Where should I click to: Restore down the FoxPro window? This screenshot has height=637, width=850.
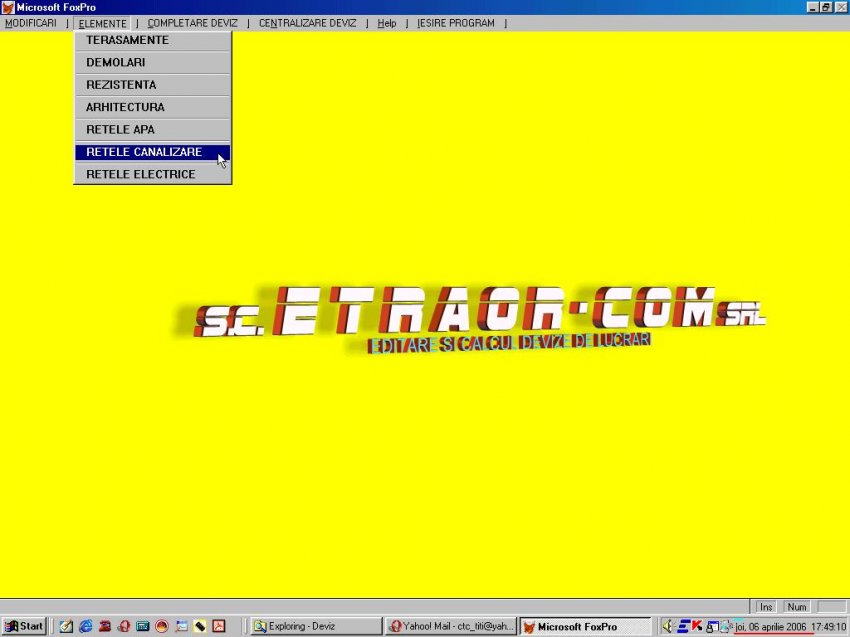click(x=825, y=8)
